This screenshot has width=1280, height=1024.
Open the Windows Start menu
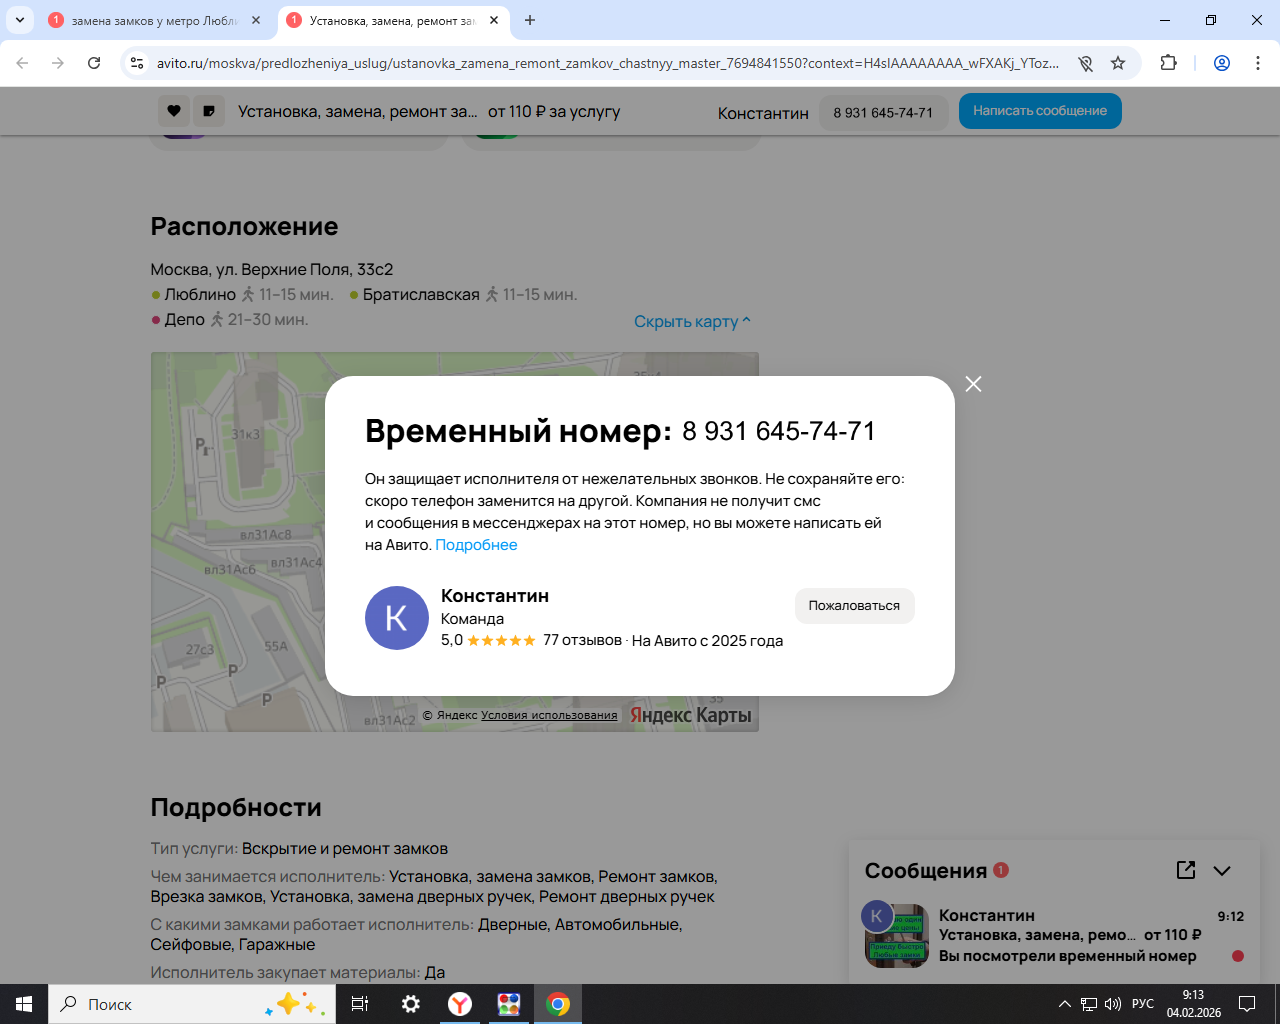24,1004
